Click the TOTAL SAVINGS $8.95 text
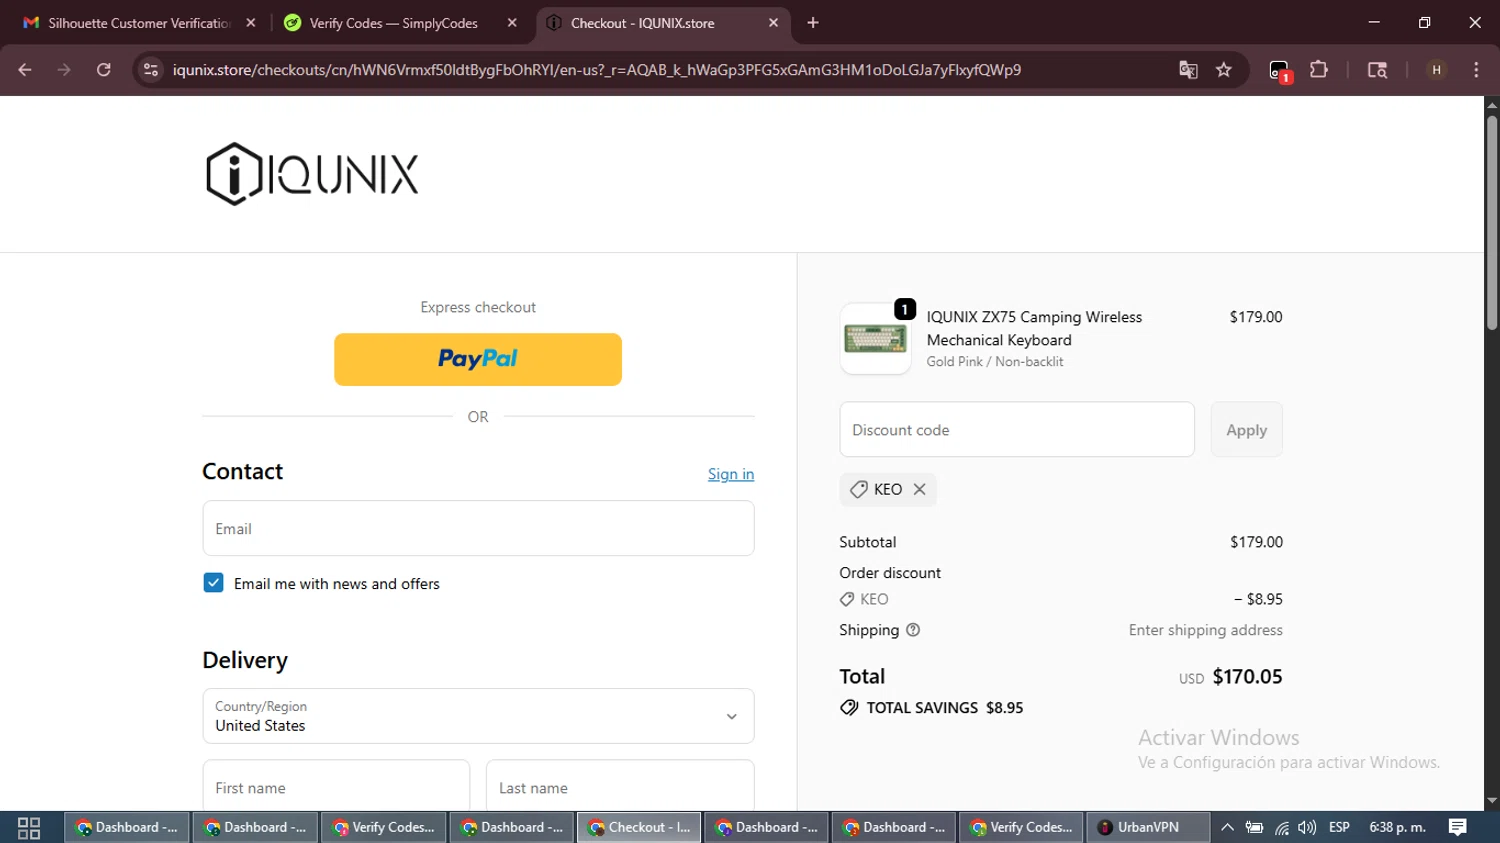The height and width of the screenshot is (843, 1500). click(944, 708)
